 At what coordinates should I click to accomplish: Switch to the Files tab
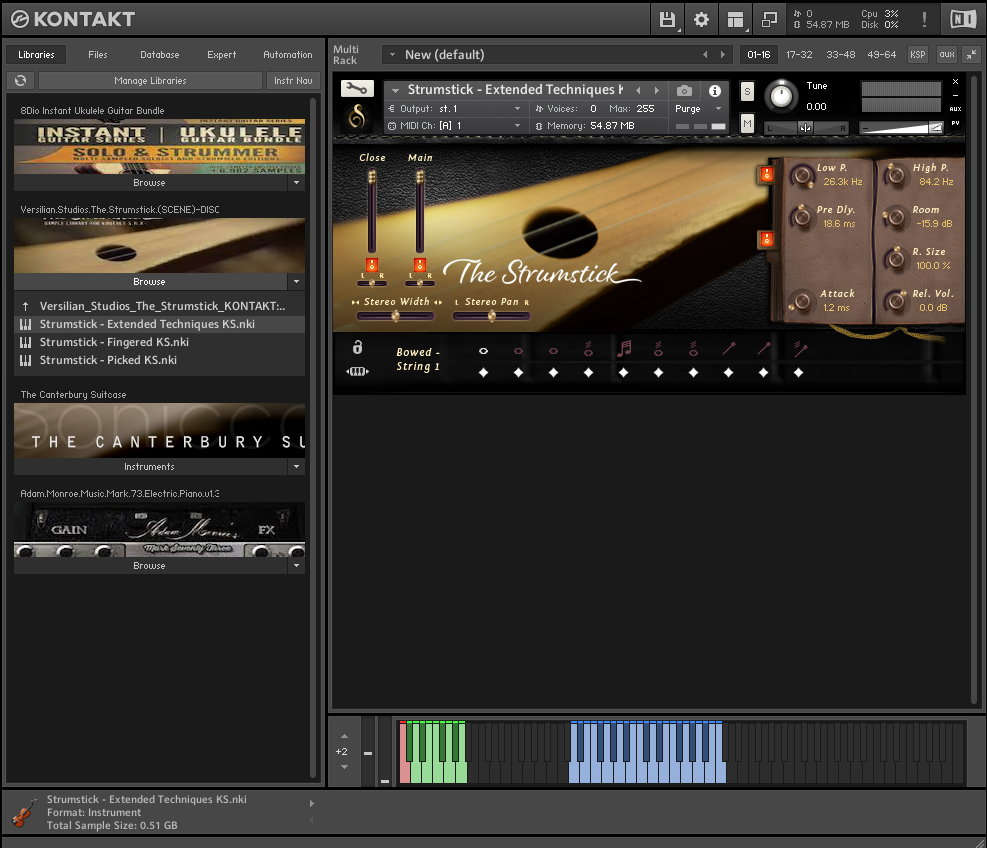coord(98,55)
